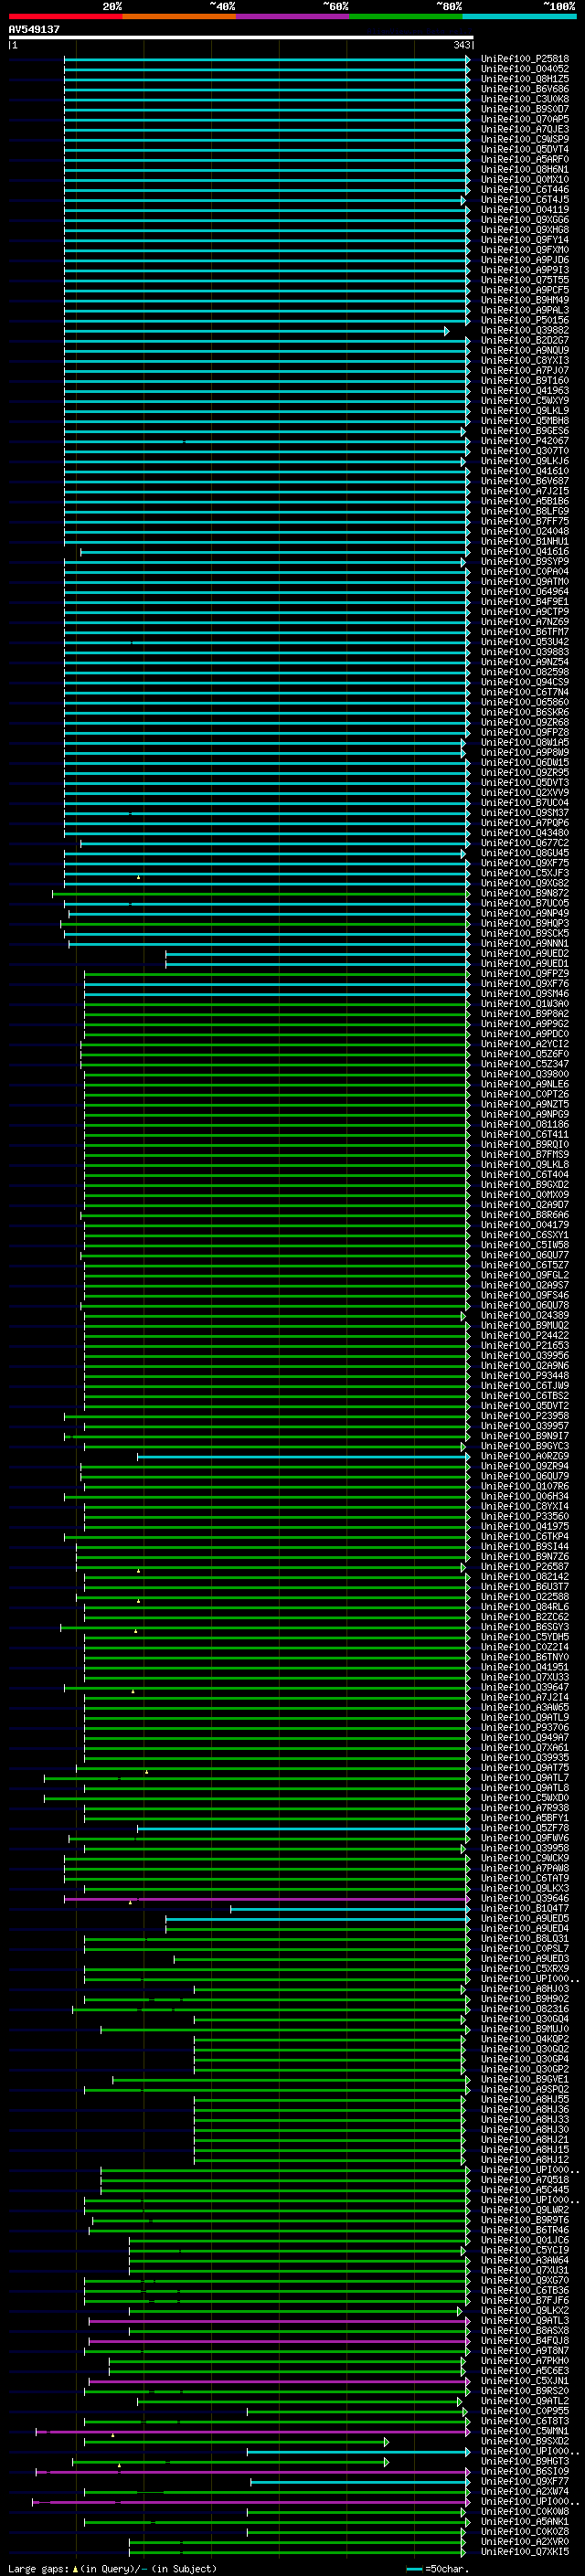Viewport: 585px width, 2576px height.
Task: Click the UniRef100_Q9FPZ9 label
Action: tap(525, 973)
